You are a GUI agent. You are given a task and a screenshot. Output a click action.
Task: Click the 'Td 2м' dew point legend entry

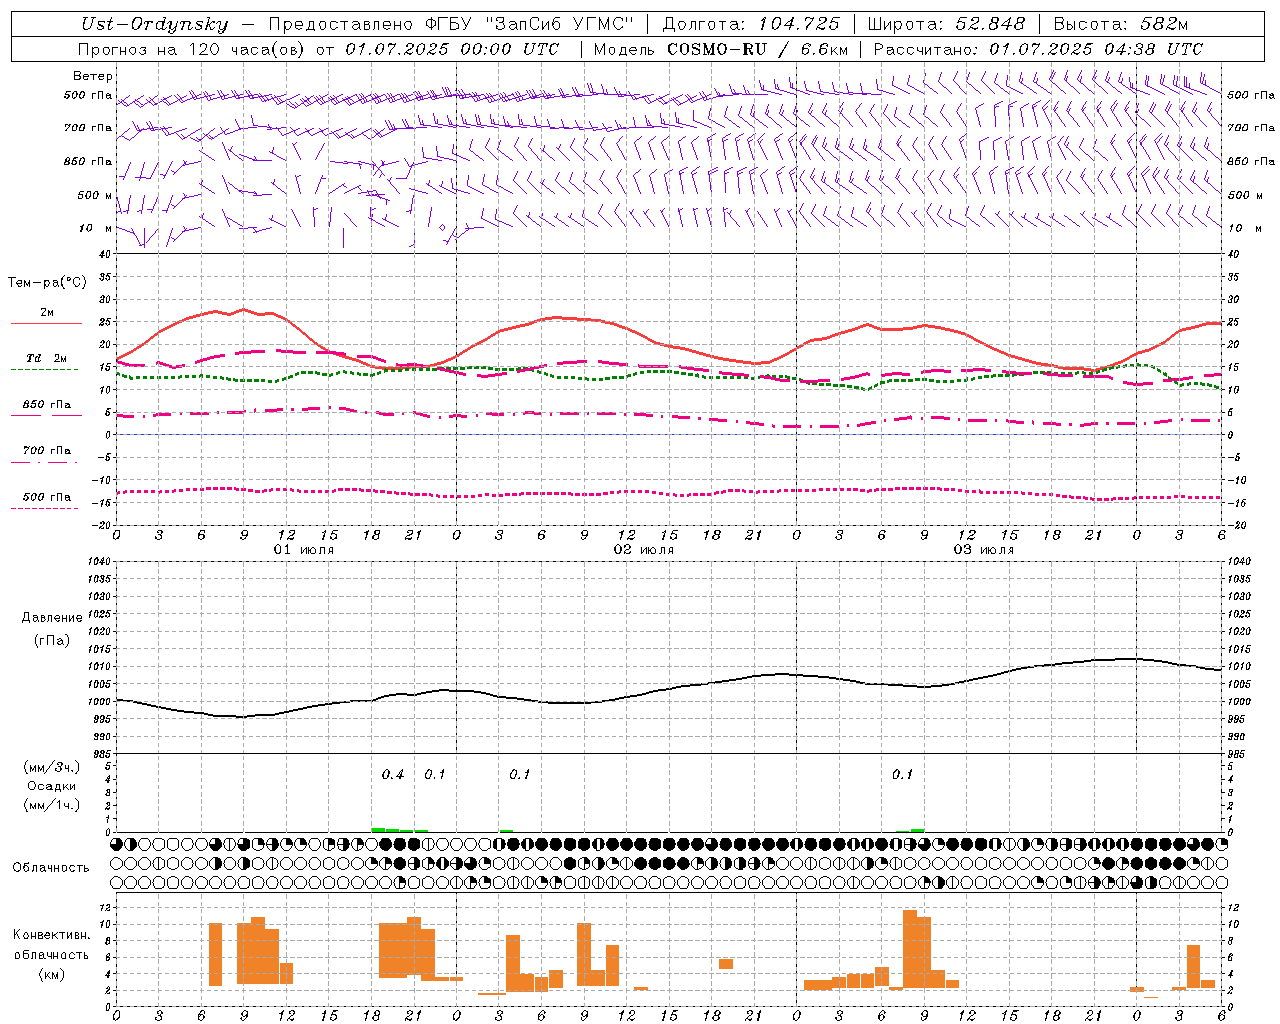coord(46,357)
